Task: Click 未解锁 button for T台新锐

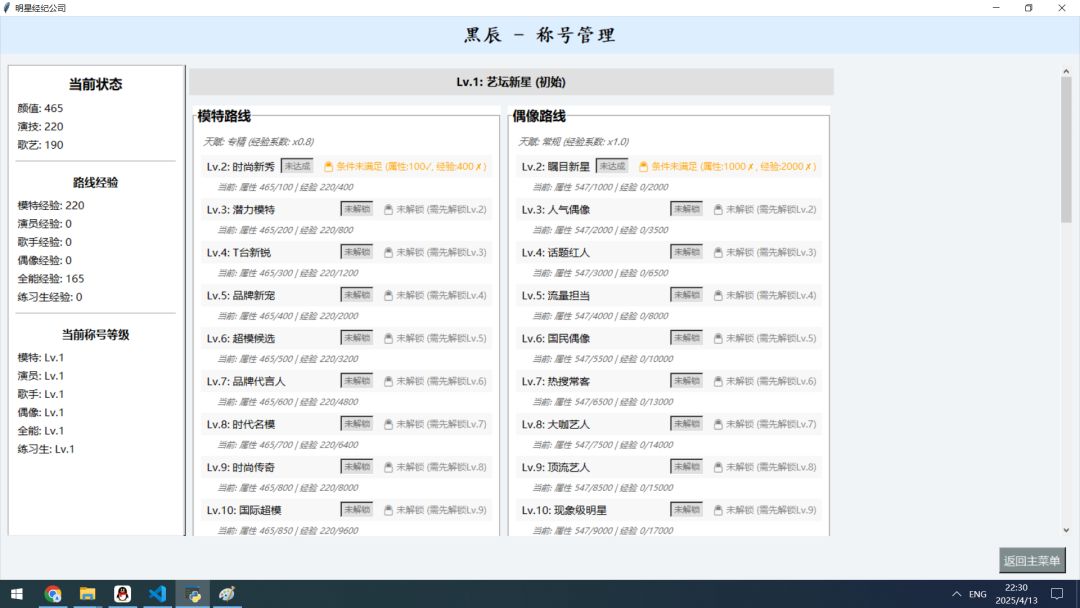Action: click(357, 252)
